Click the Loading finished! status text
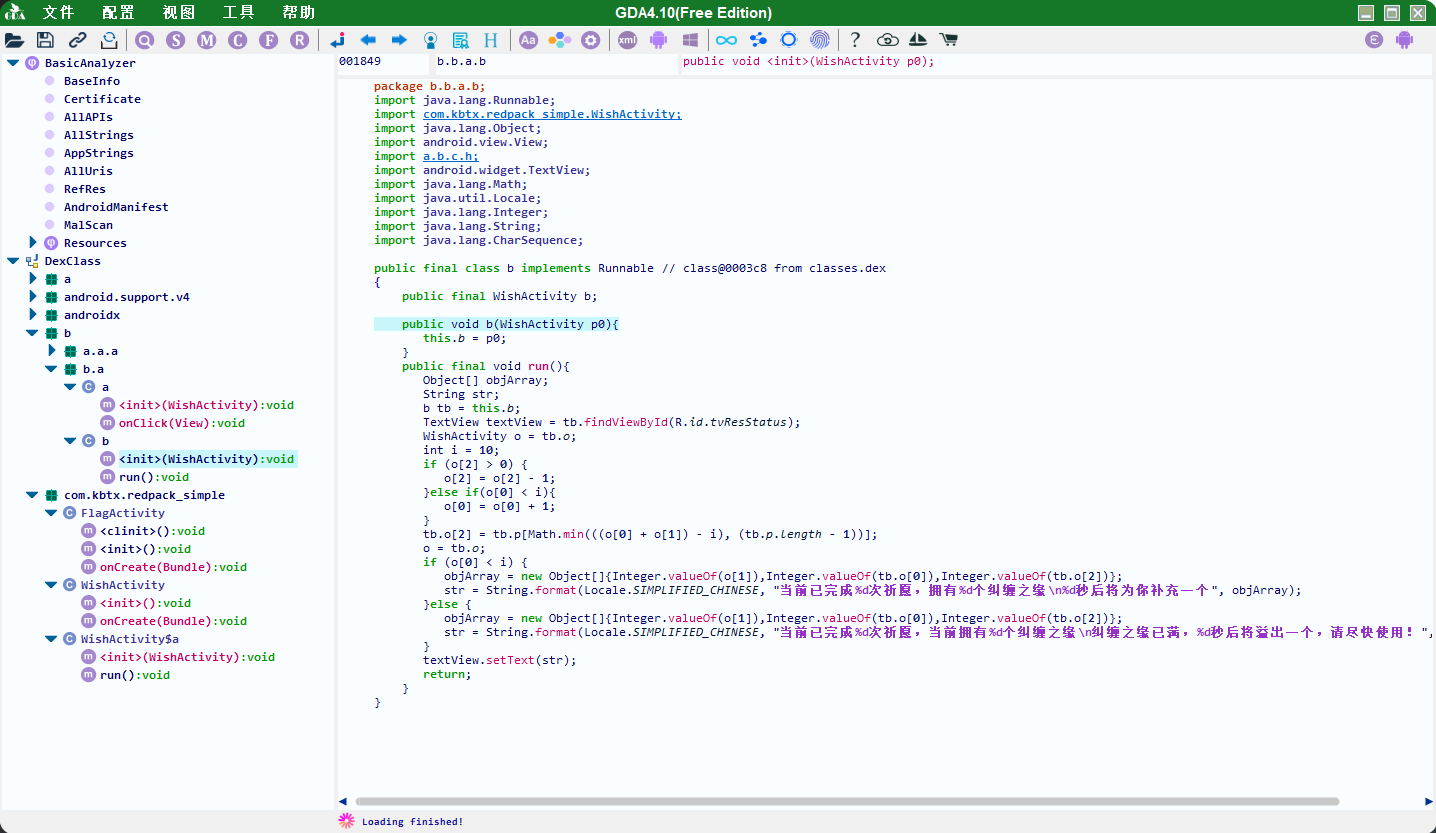 (x=412, y=822)
